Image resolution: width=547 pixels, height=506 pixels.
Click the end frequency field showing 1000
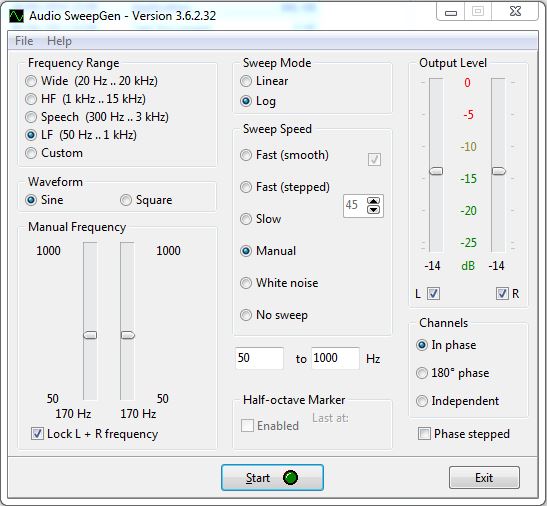(x=335, y=358)
